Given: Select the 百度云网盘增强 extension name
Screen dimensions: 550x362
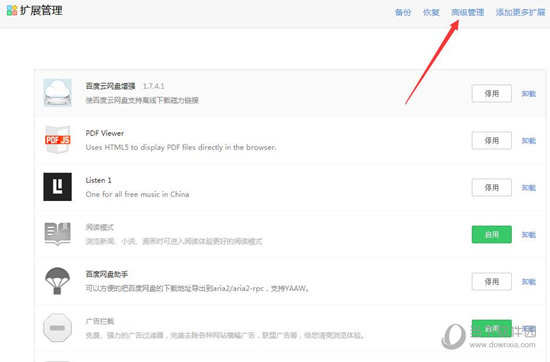Looking at the screenshot, I should pos(110,86).
